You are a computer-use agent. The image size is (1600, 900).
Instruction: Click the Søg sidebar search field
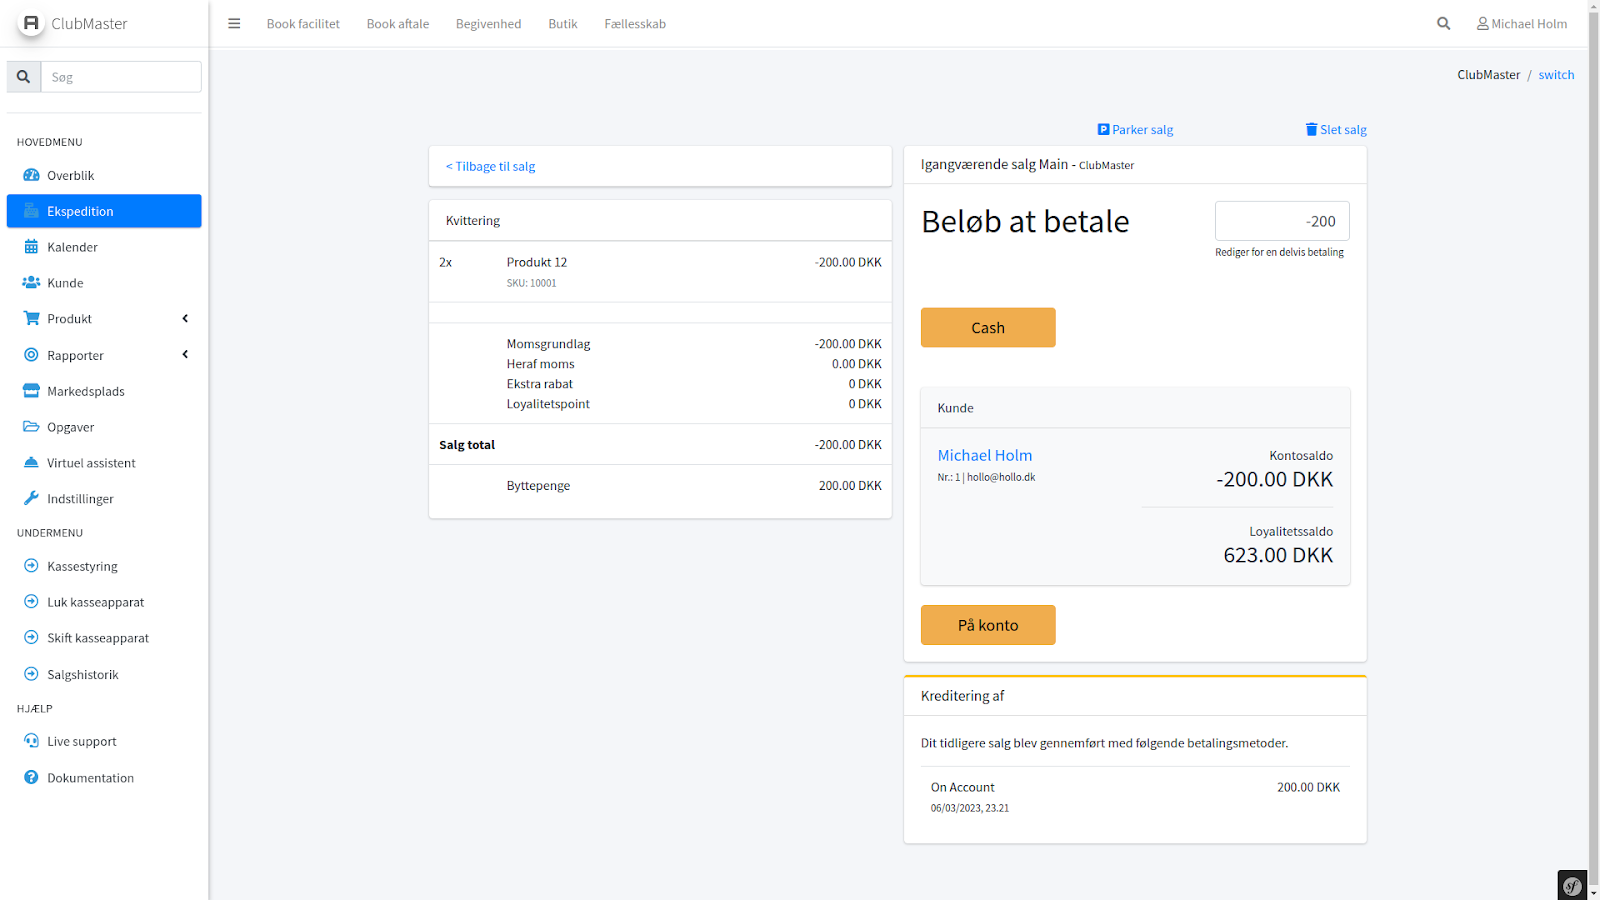click(x=121, y=77)
